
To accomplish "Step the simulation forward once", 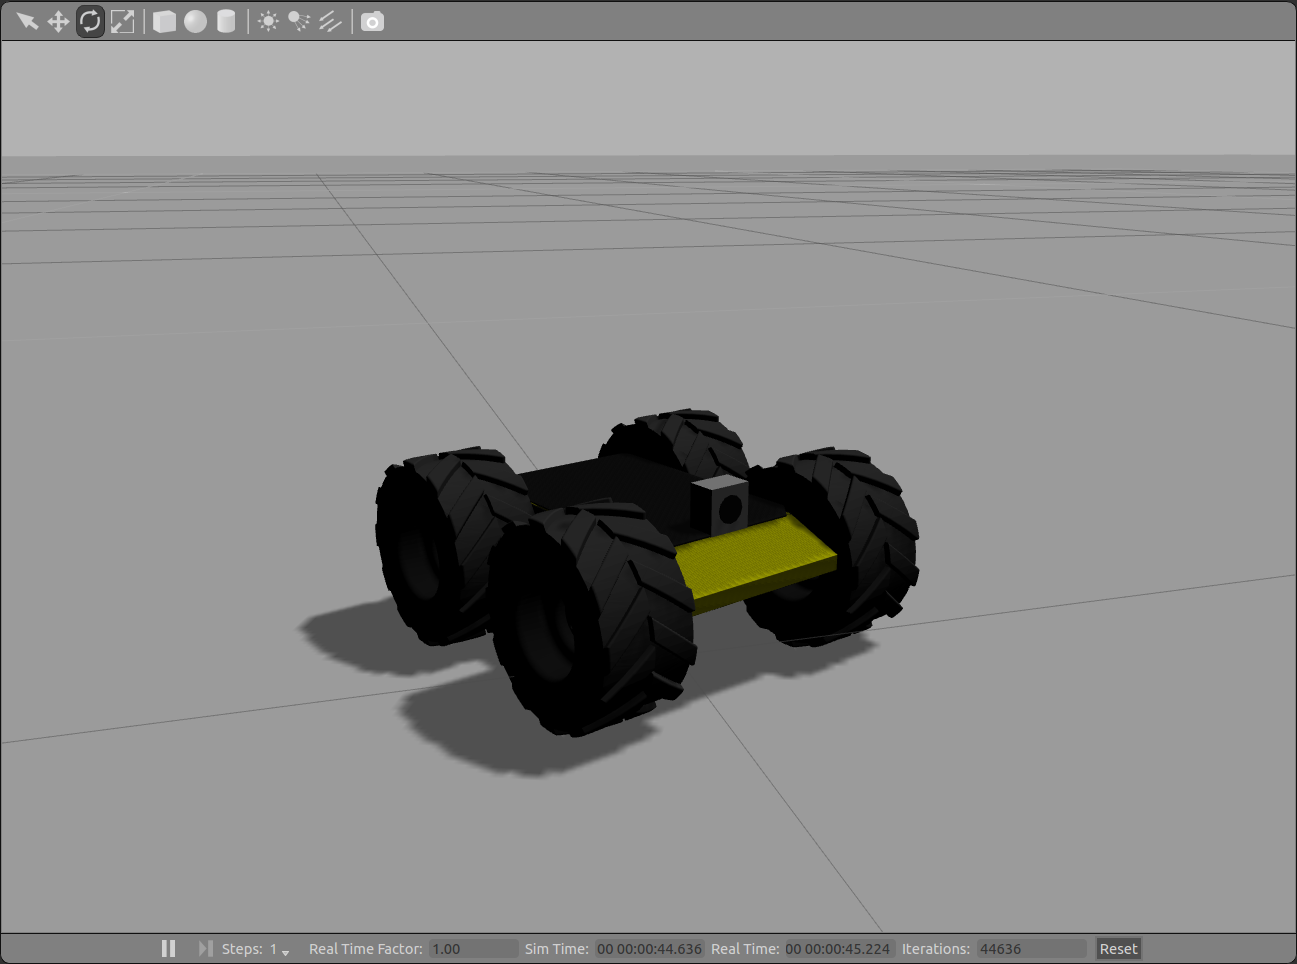I will pyautogui.click(x=207, y=948).
